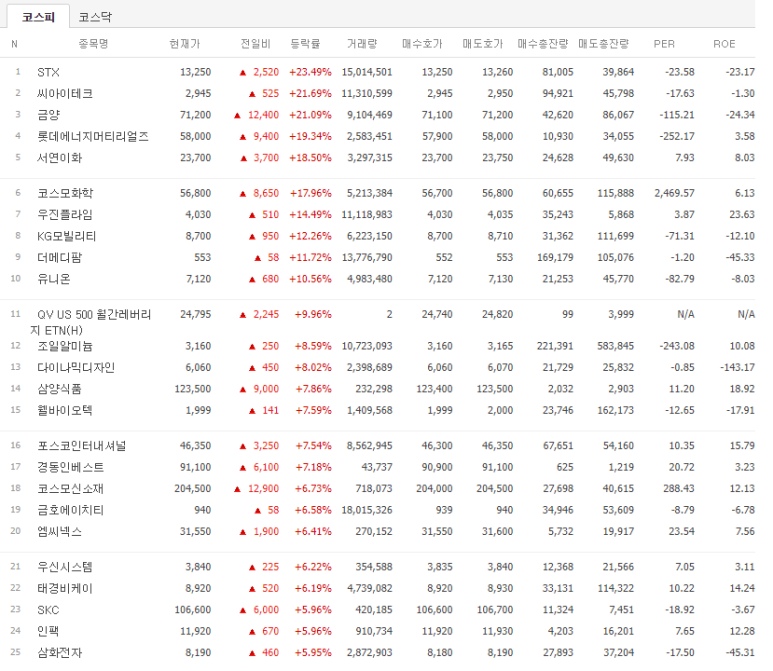
Task: Select 금호에이치티 volume 18,015,326
Action: tap(367, 510)
